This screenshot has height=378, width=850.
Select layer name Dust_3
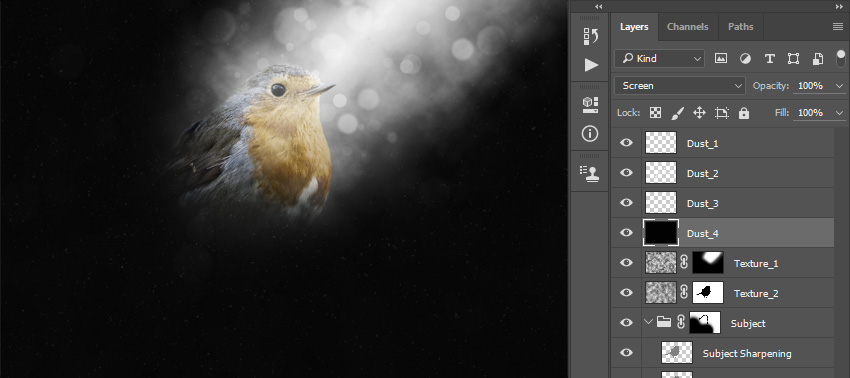tap(703, 203)
